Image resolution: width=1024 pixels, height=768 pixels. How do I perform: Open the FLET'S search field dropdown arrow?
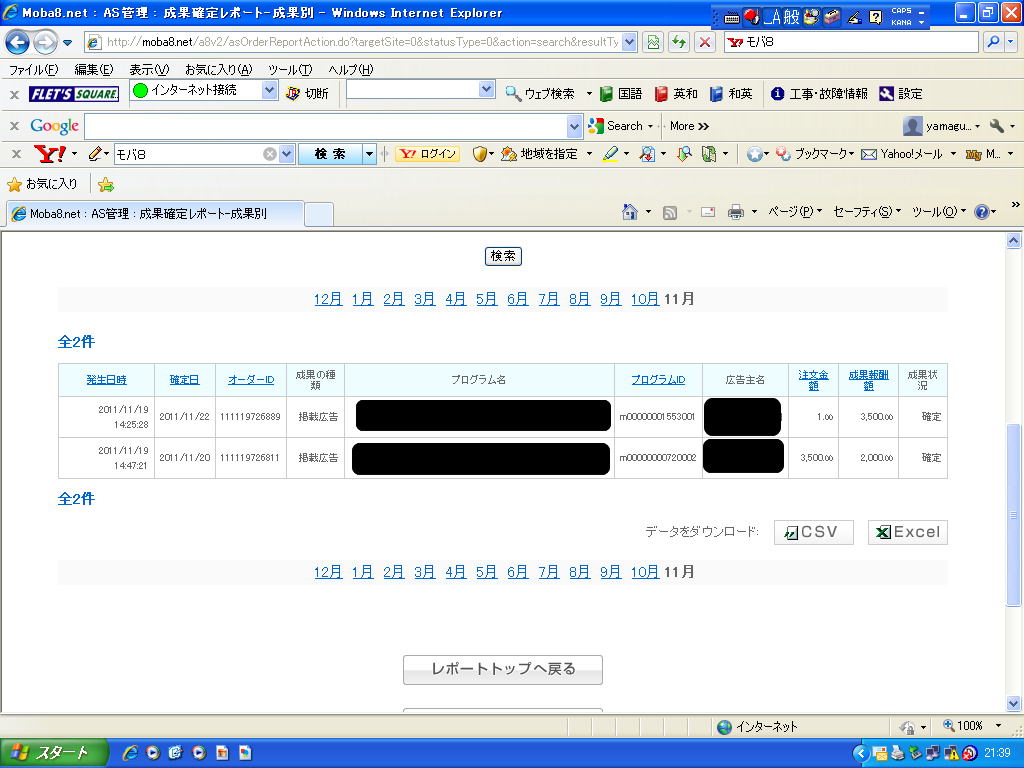[487, 89]
